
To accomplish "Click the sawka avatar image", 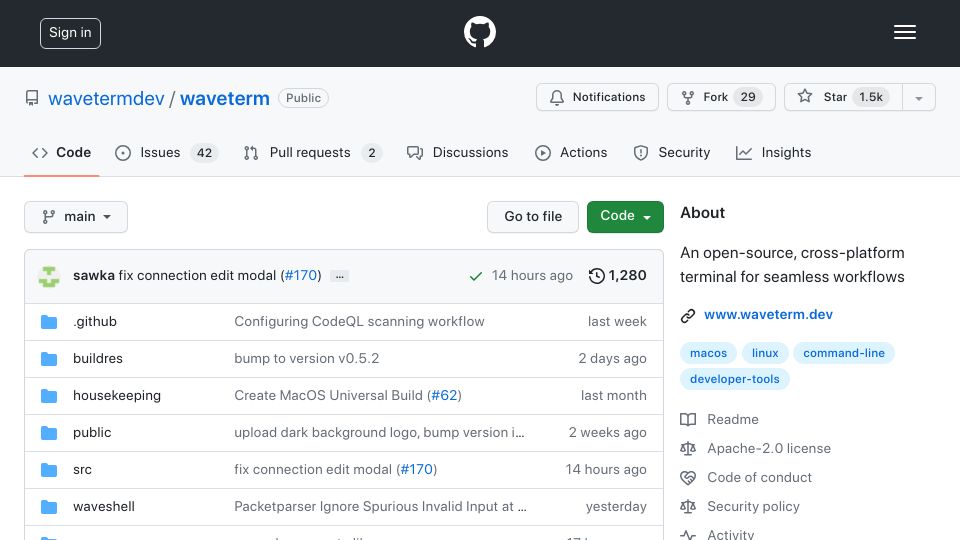I will [x=49, y=276].
